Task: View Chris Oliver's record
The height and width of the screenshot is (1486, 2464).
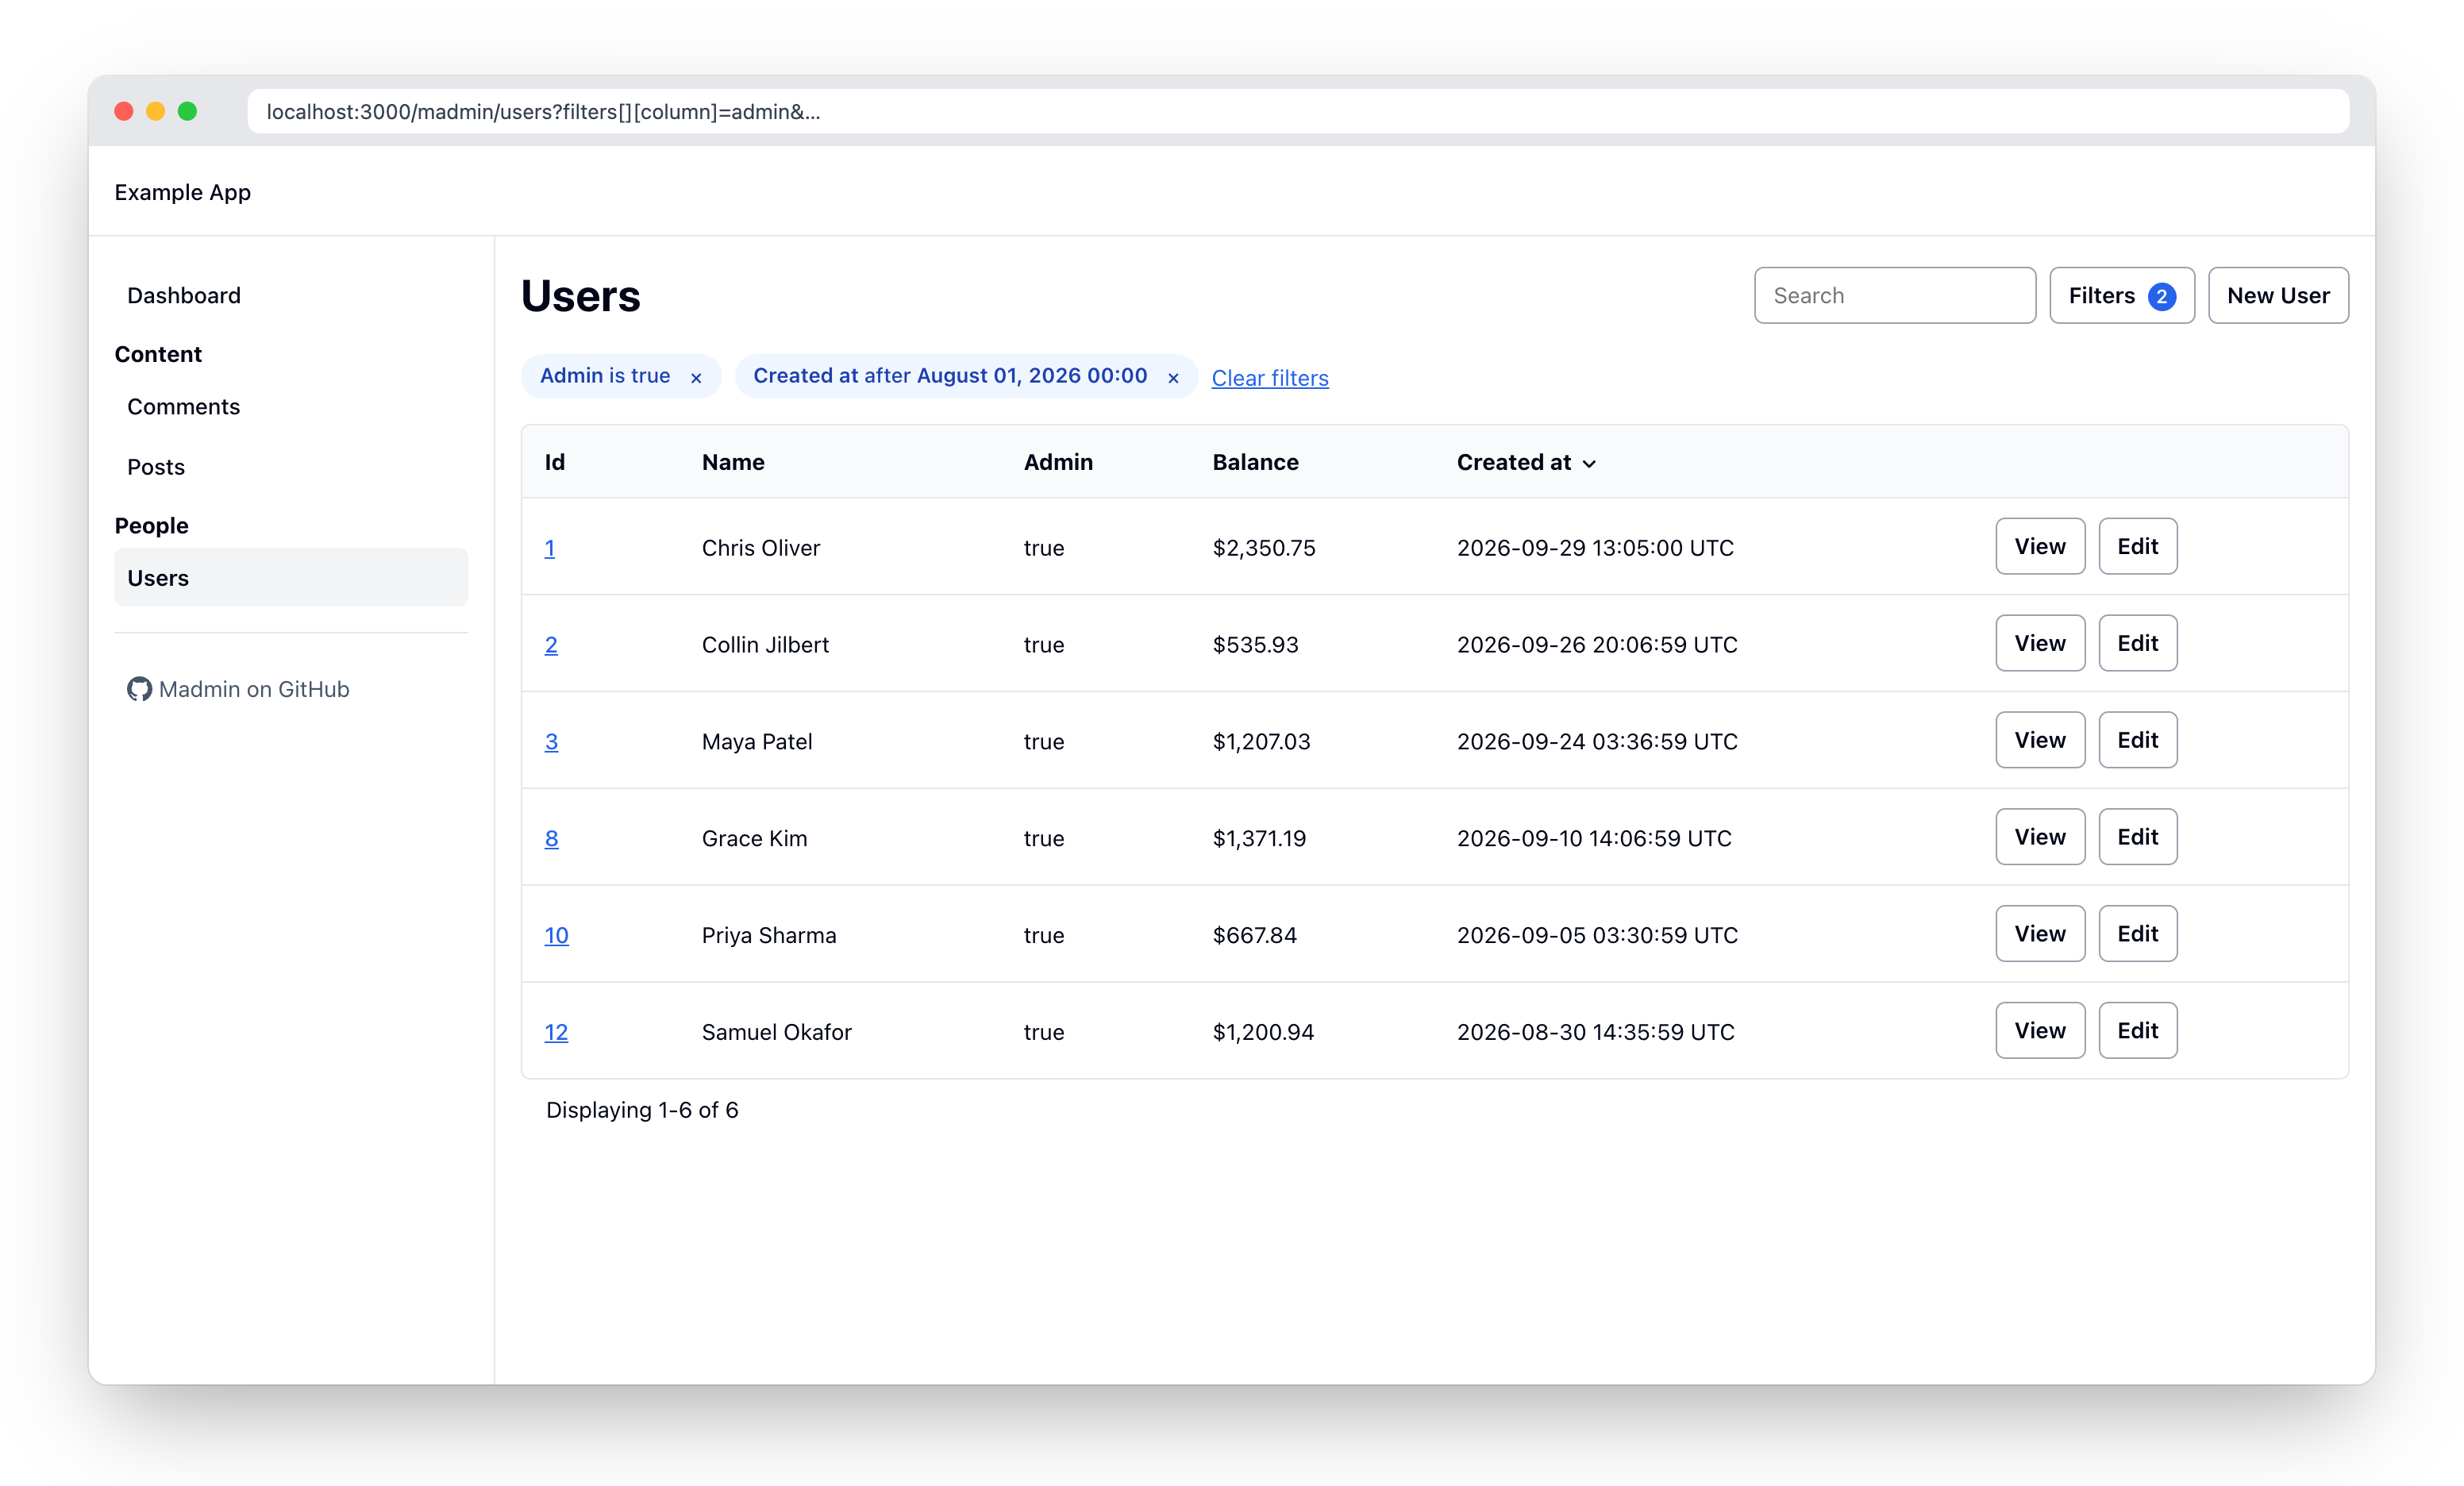Action: click(2039, 546)
